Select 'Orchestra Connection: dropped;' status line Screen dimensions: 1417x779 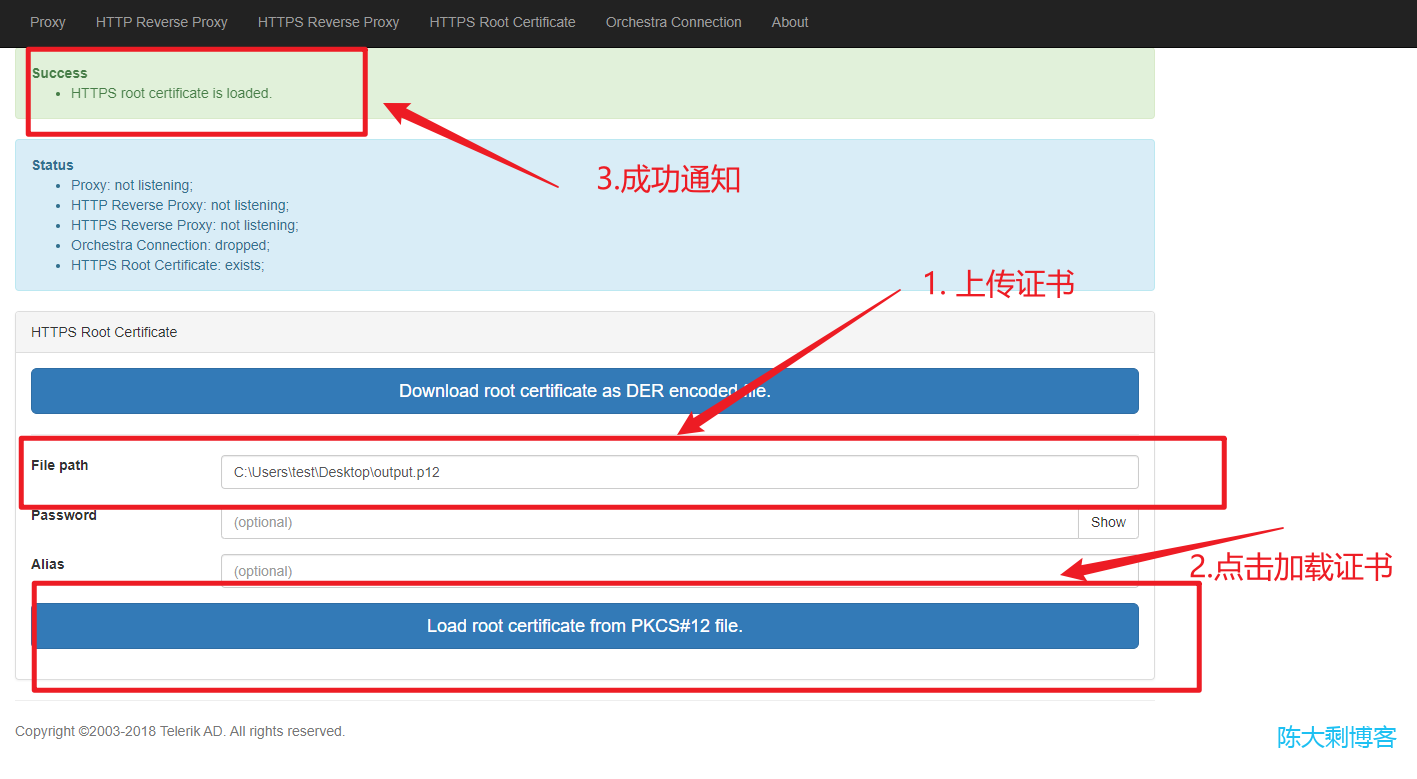tap(170, 245)
